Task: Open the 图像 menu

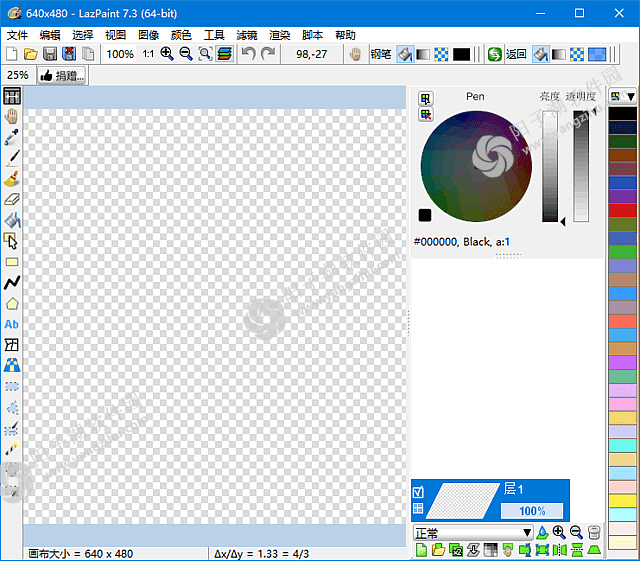Action: [148, 35]
